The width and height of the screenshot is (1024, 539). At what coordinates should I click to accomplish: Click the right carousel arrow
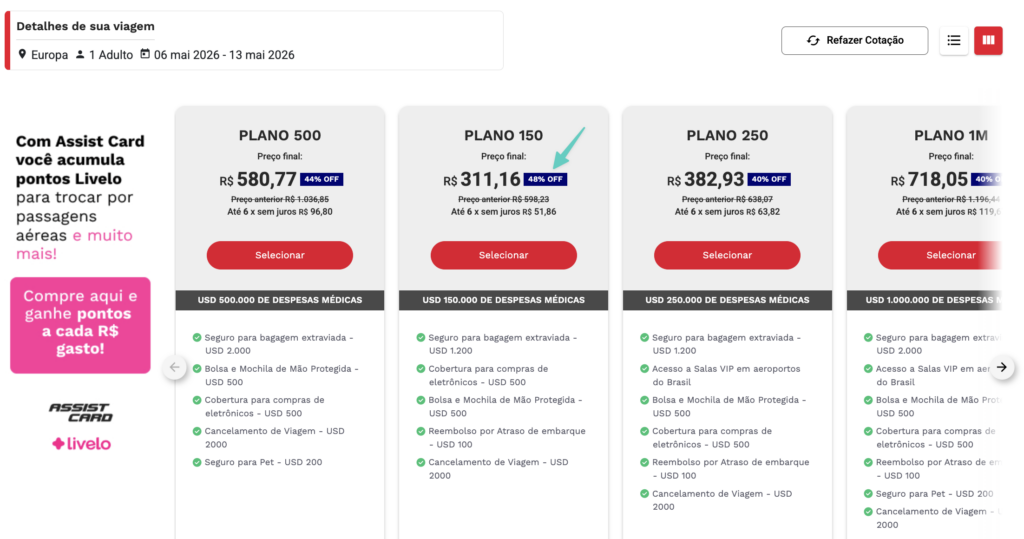tap(1002, 368)
